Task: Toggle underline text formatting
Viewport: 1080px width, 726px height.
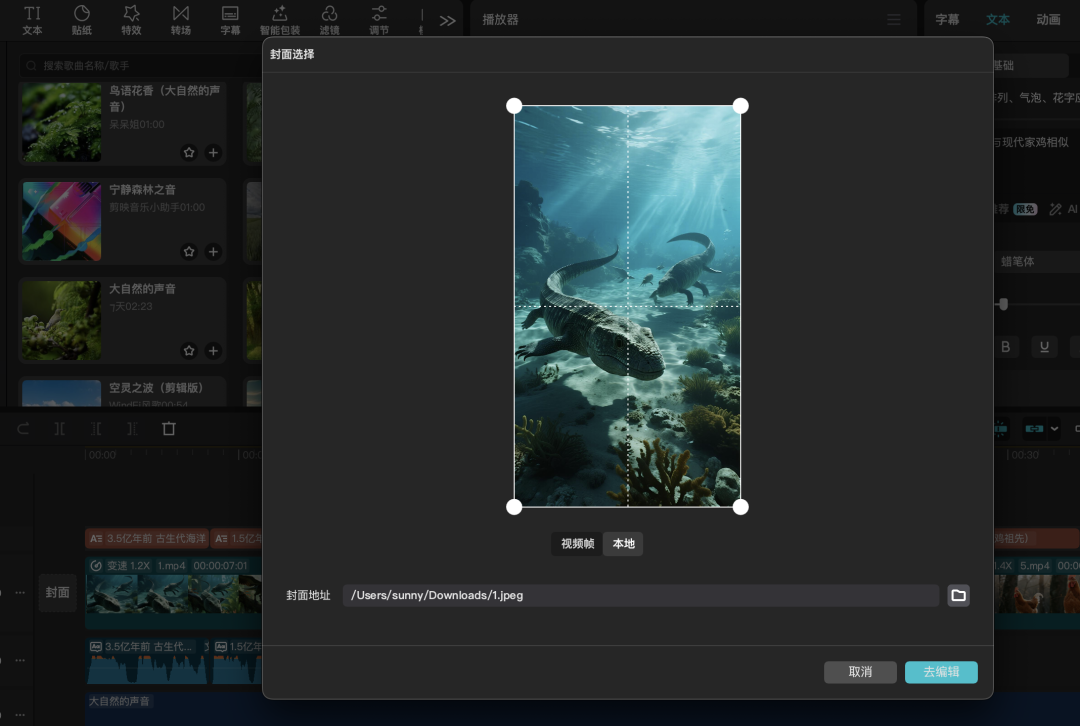Action: [x=1044, y=347]
